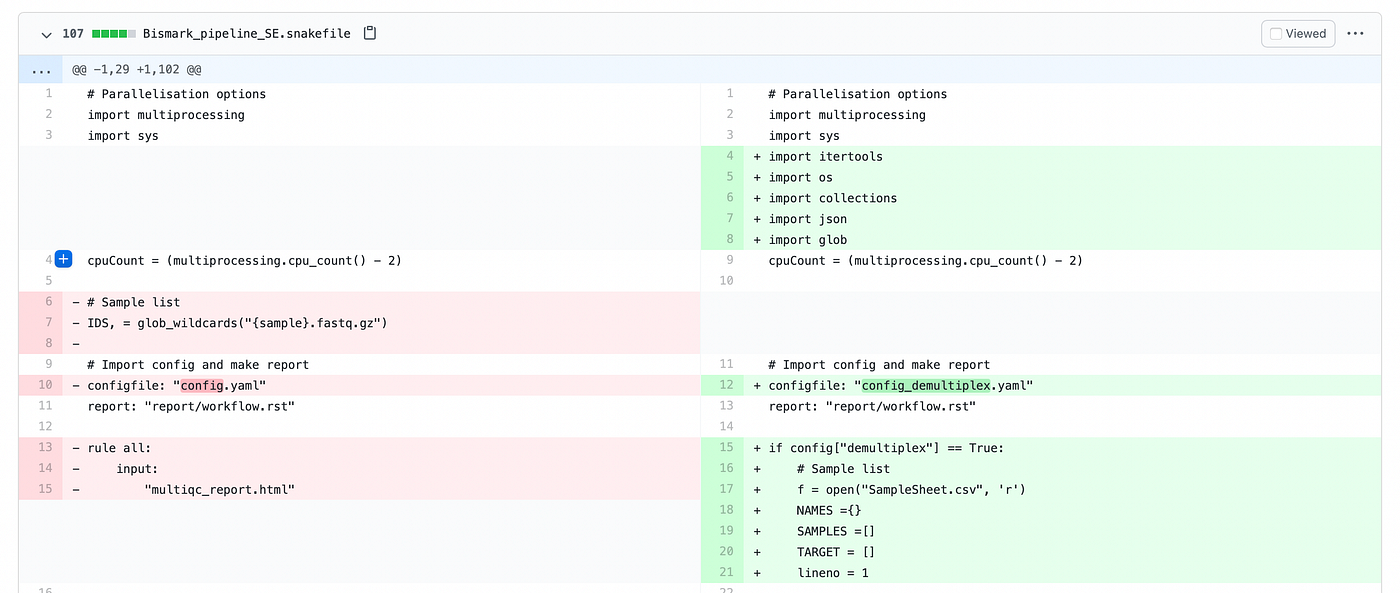Click the green diffstat squares indicator
Viewport: 1400px width, 593px height.
click(113, 33)
